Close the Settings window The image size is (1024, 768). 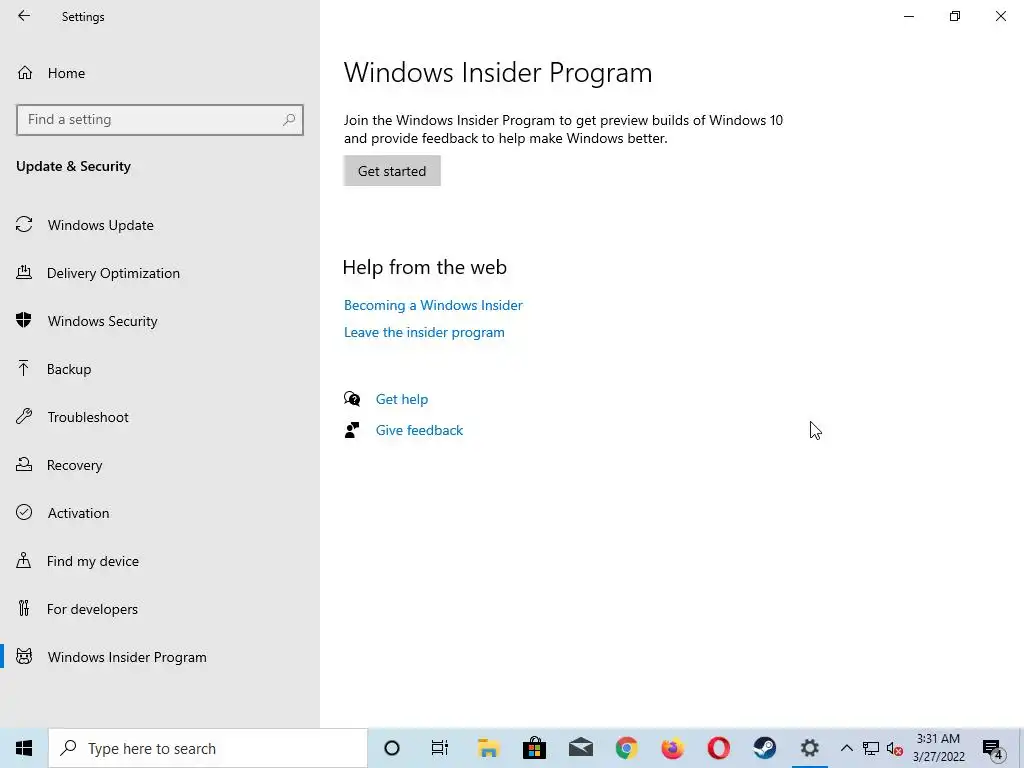[x=1000, y=16]
